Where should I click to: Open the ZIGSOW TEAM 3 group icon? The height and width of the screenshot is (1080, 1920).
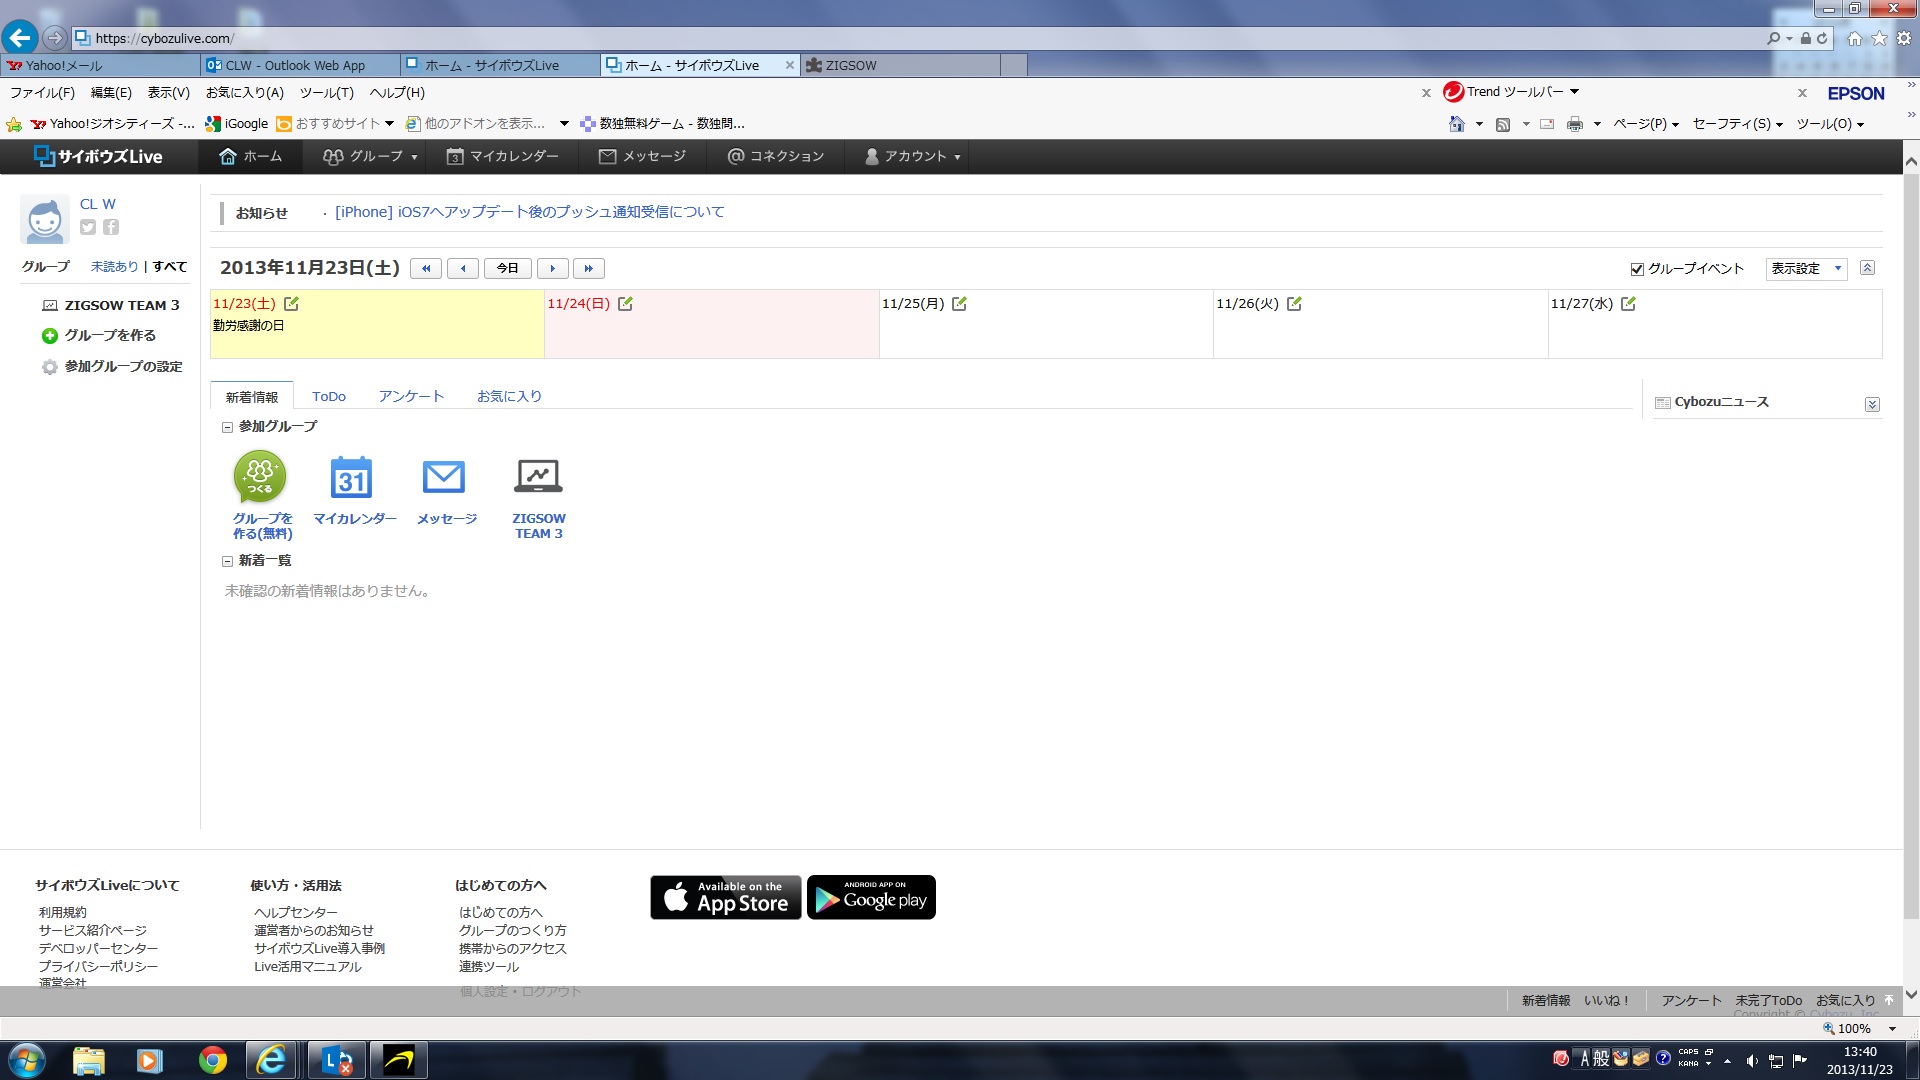(x=538, y=477)
